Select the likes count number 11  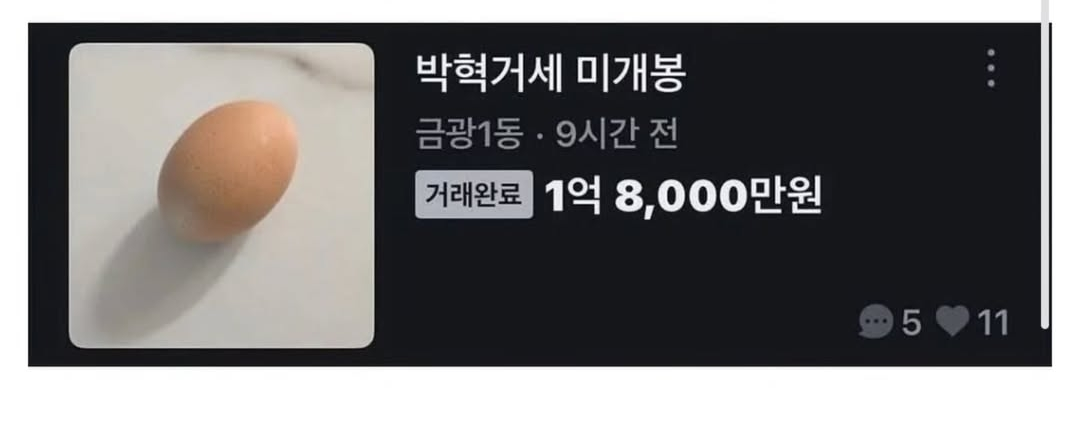pyautogui.click(x=994, y=322)
